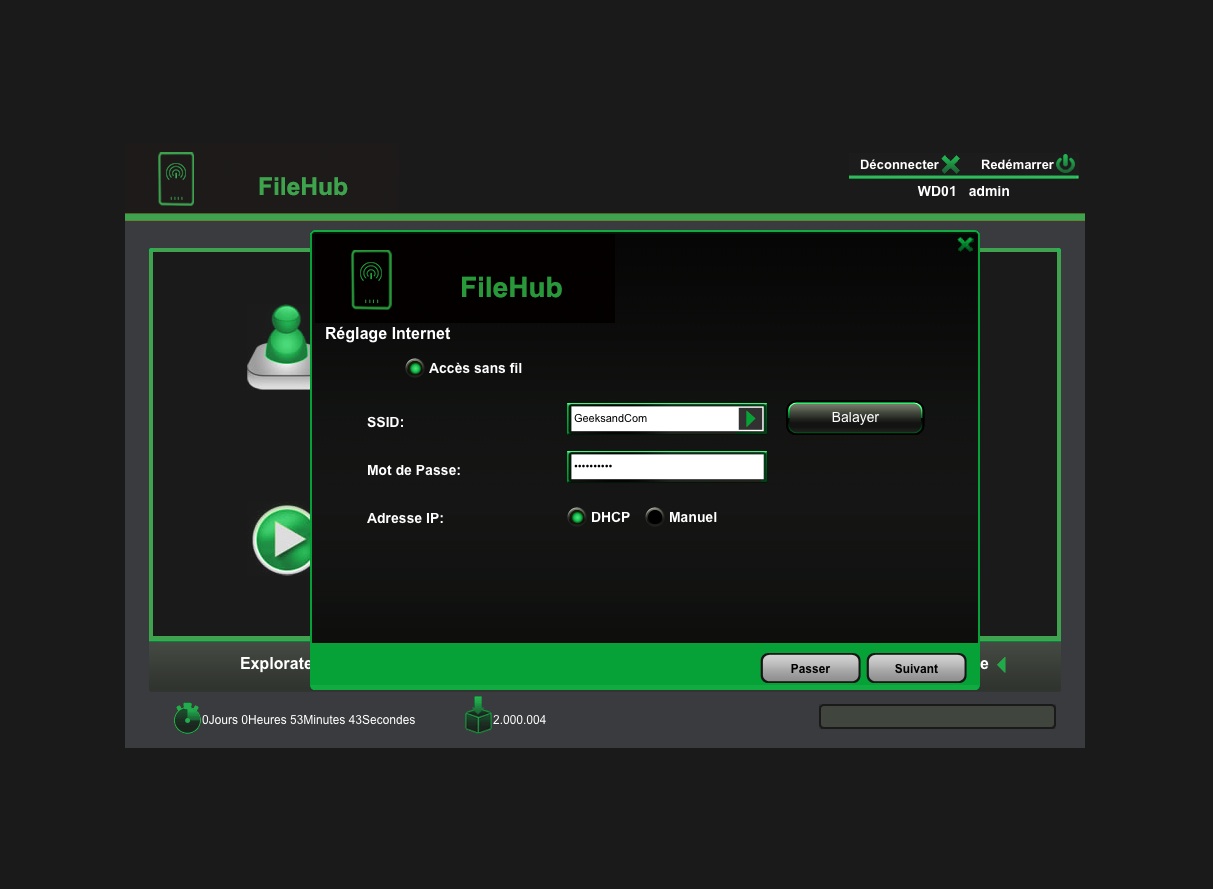This screenshot has width=1213, height=889.
Task: Click the firmware package box icon
Action: tap(478, 716)
